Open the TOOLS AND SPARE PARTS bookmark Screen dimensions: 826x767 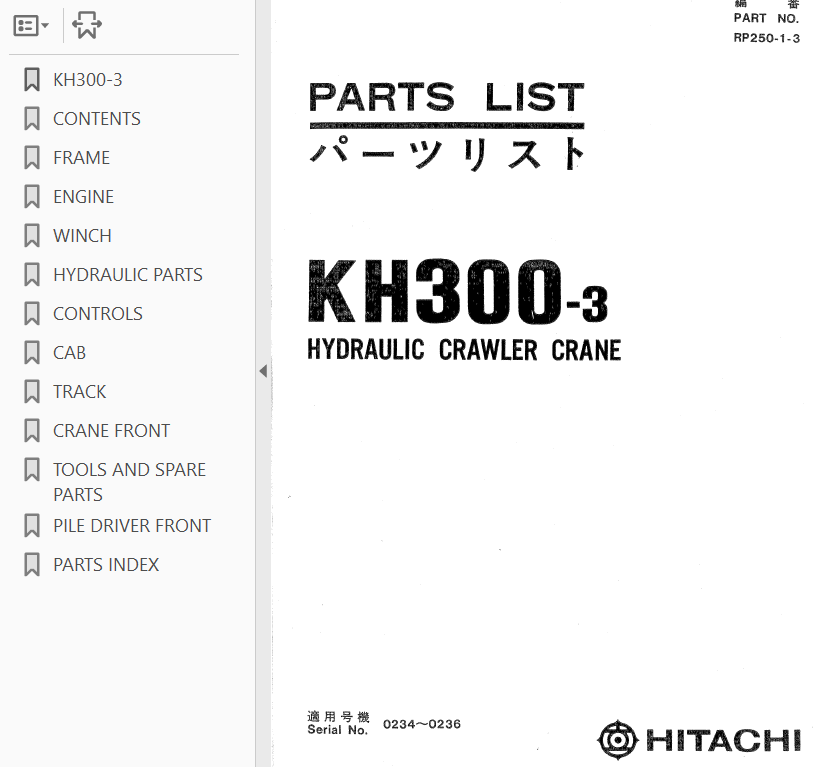click(130, 482)
